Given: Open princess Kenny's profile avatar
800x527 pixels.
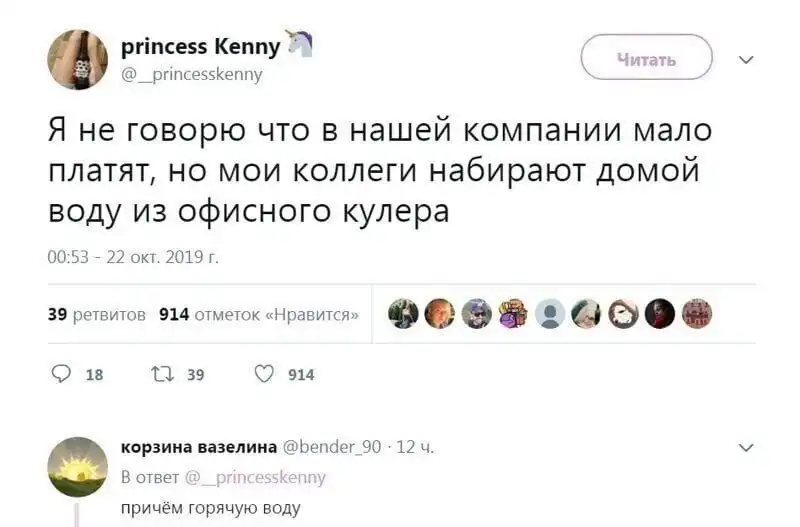Looking at the screenshot, I should [x=77, y=59].
